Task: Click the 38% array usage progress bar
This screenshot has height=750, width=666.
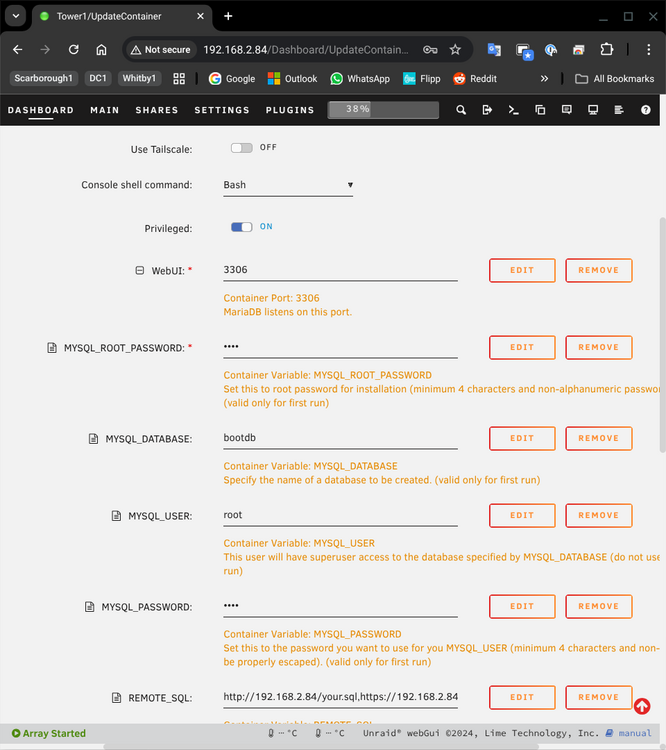Action: coord(383,110)
